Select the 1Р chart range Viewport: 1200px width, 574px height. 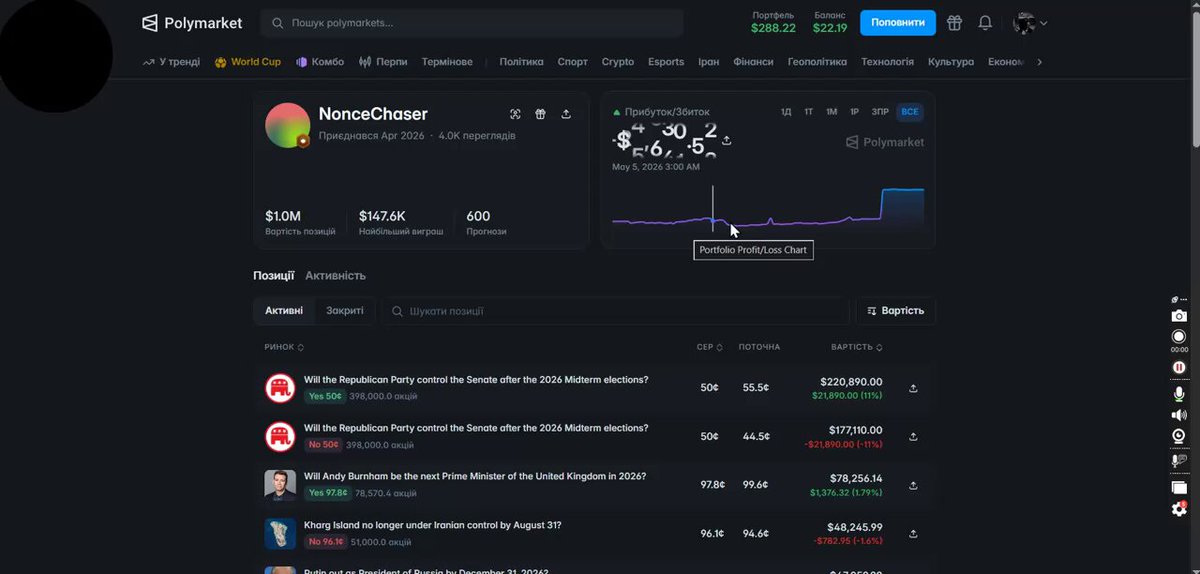tap(855, 112)
